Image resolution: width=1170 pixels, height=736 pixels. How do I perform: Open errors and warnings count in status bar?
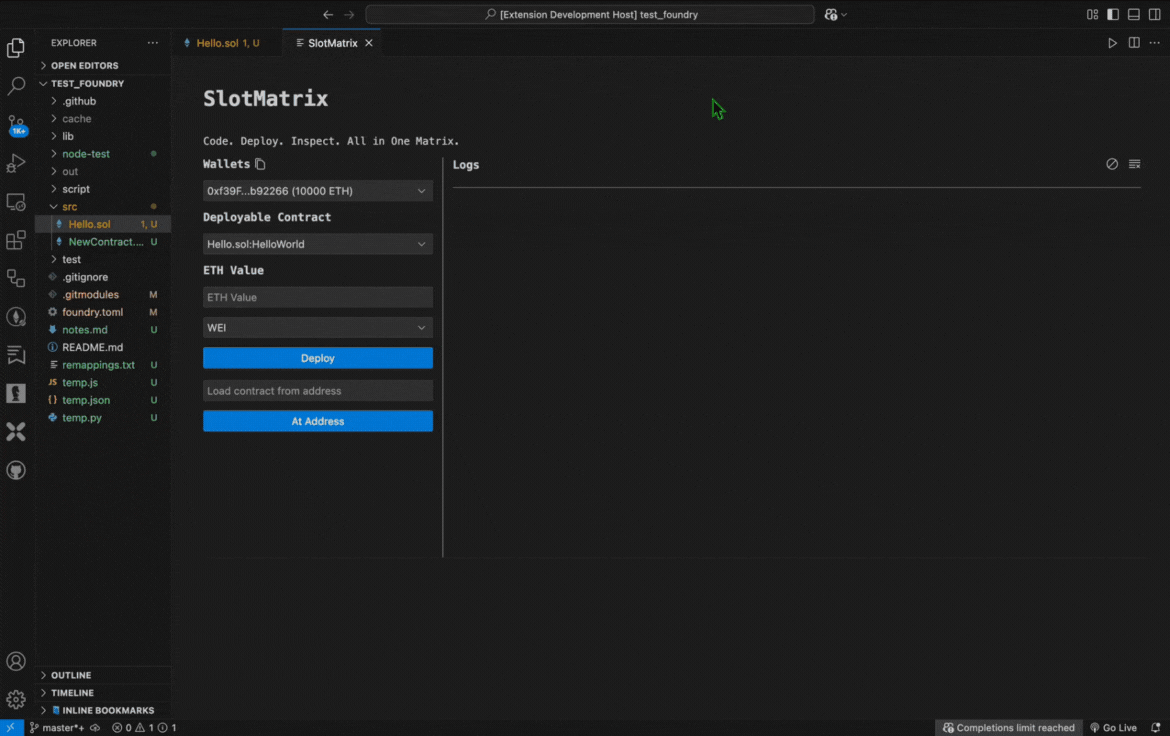point(144,728)
